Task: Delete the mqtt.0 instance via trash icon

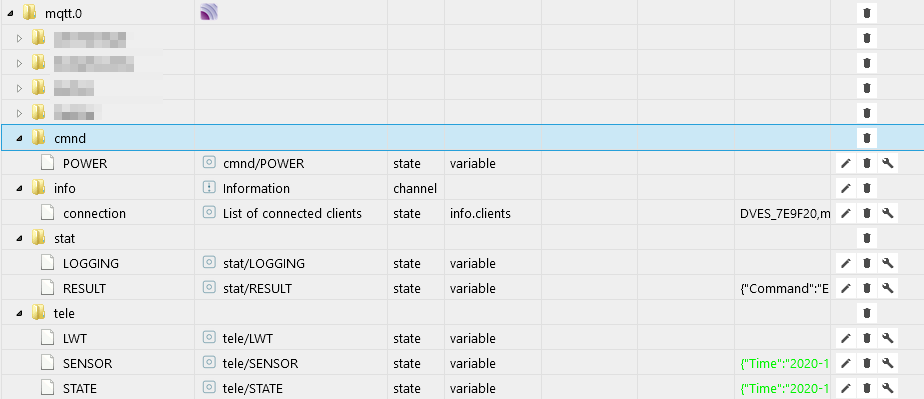Action: (866, 12)
